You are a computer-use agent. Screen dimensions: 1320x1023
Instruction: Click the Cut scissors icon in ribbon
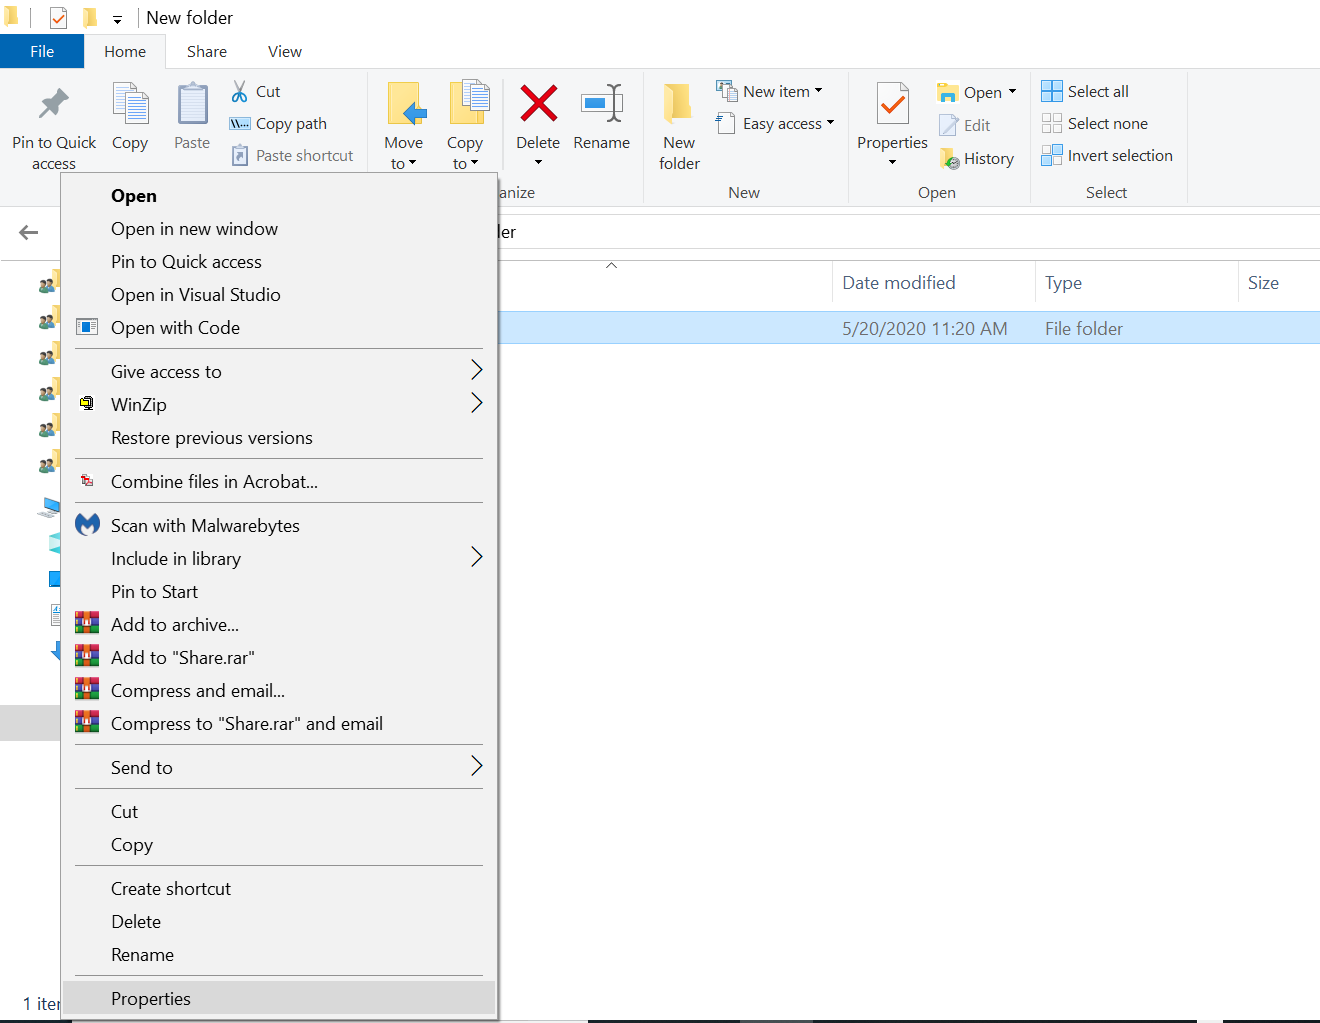tap(240, 92)
